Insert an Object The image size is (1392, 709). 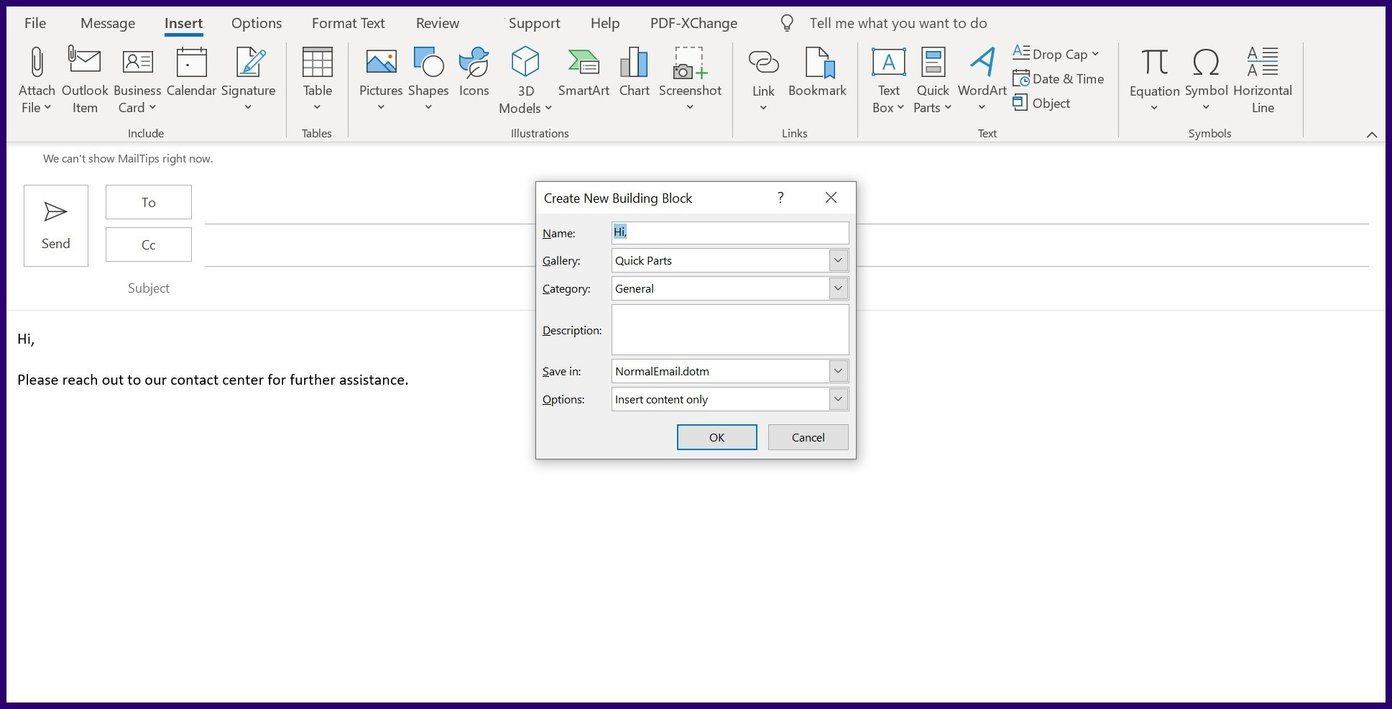pyautogui.click(x=1041, y=103)
